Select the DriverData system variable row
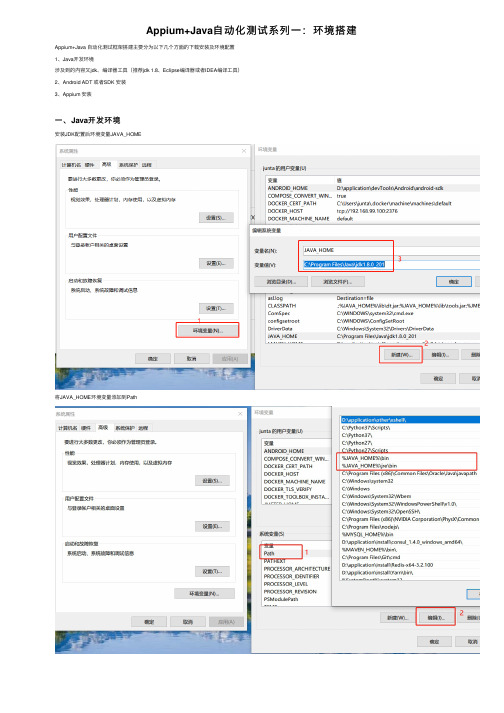This screenshot has width=504, height=713. [x=373, y=328]
